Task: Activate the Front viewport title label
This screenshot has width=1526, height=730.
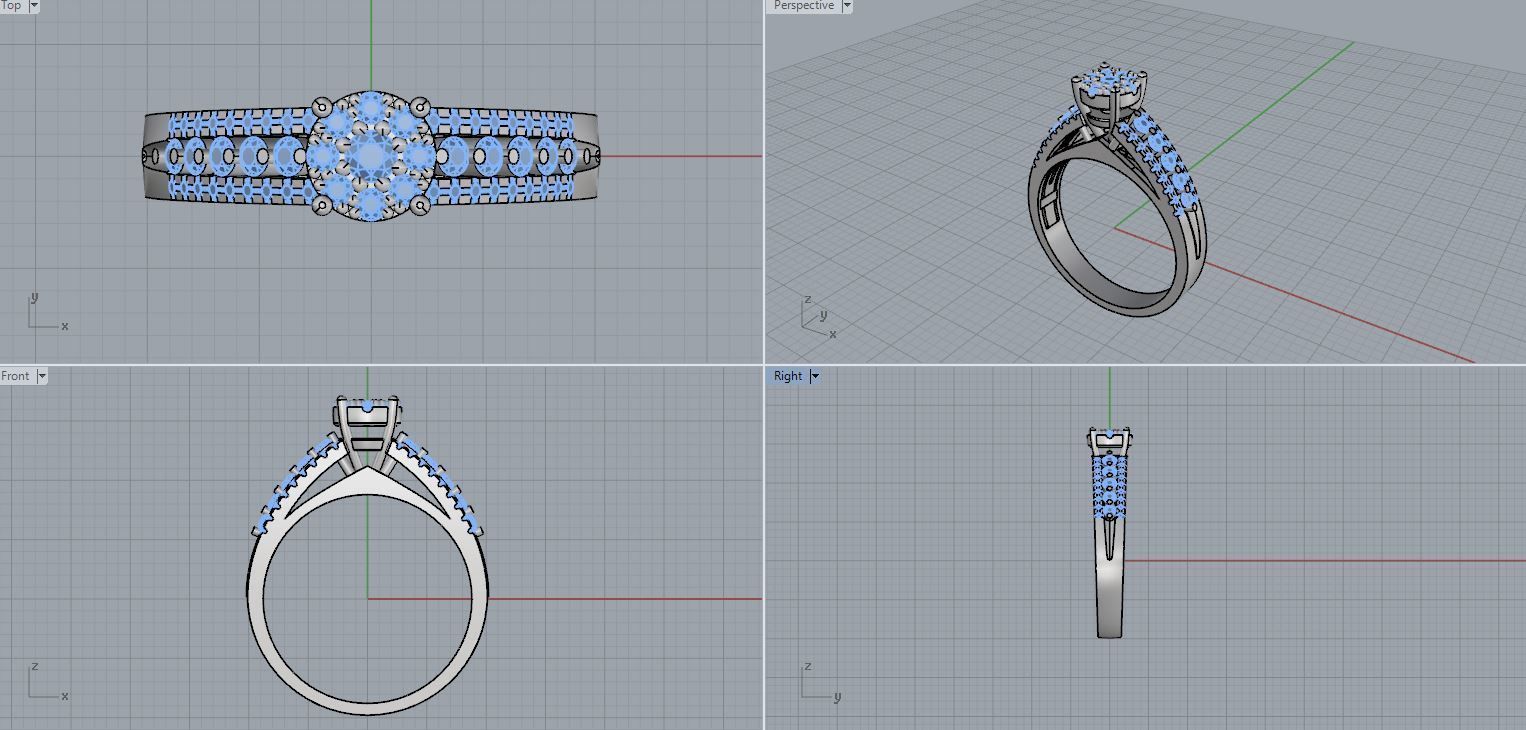Action: click(16, 376)
